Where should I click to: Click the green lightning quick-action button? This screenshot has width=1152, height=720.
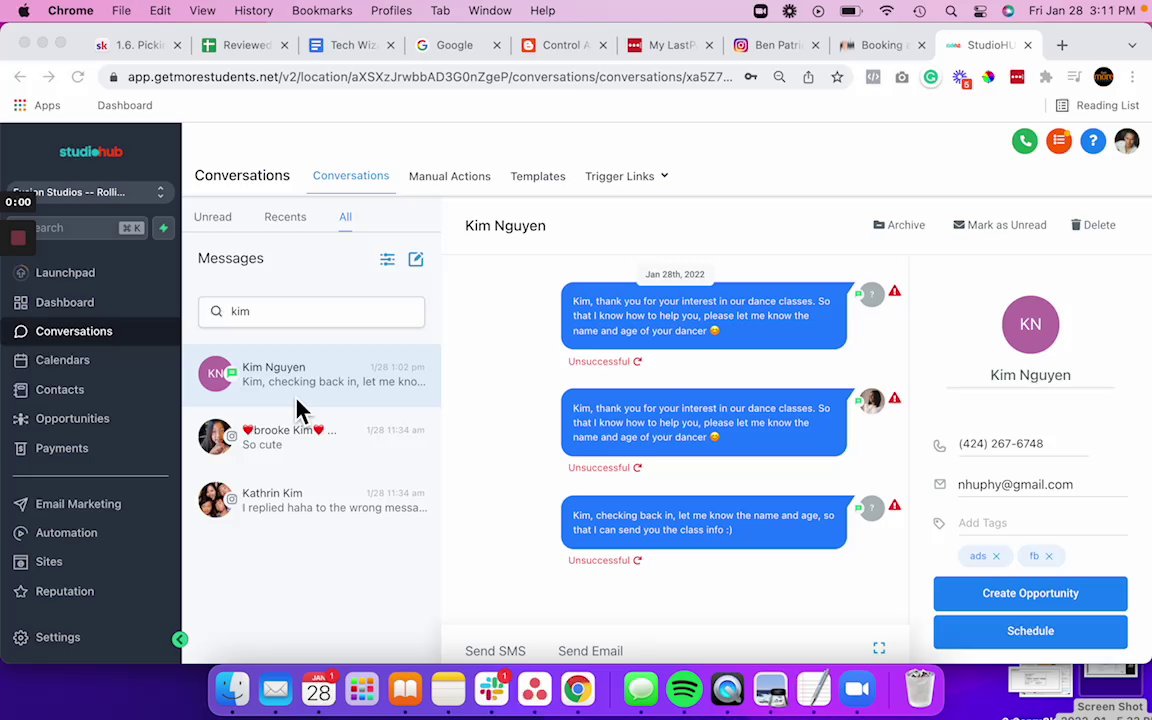coord(163,228)
